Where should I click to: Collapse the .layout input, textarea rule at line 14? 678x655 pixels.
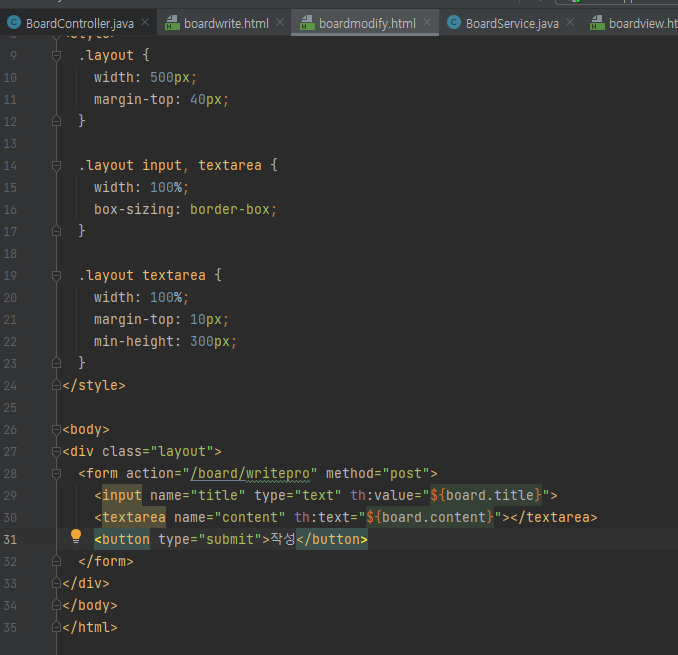56,165
